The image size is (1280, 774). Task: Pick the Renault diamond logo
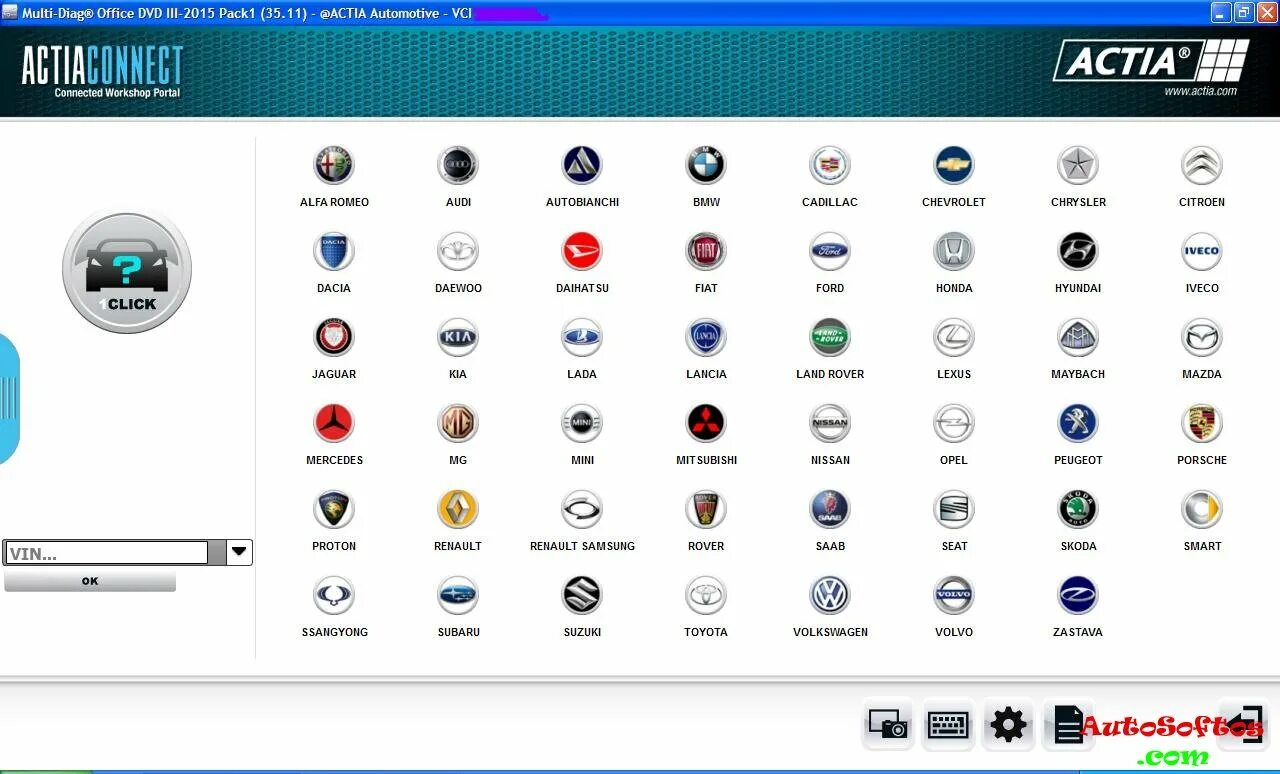click(x=458, y=509)
